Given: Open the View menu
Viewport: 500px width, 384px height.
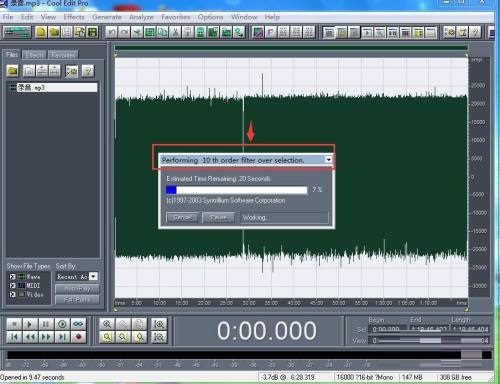Looking at the screenshot, I should click(x=48, y=17).
